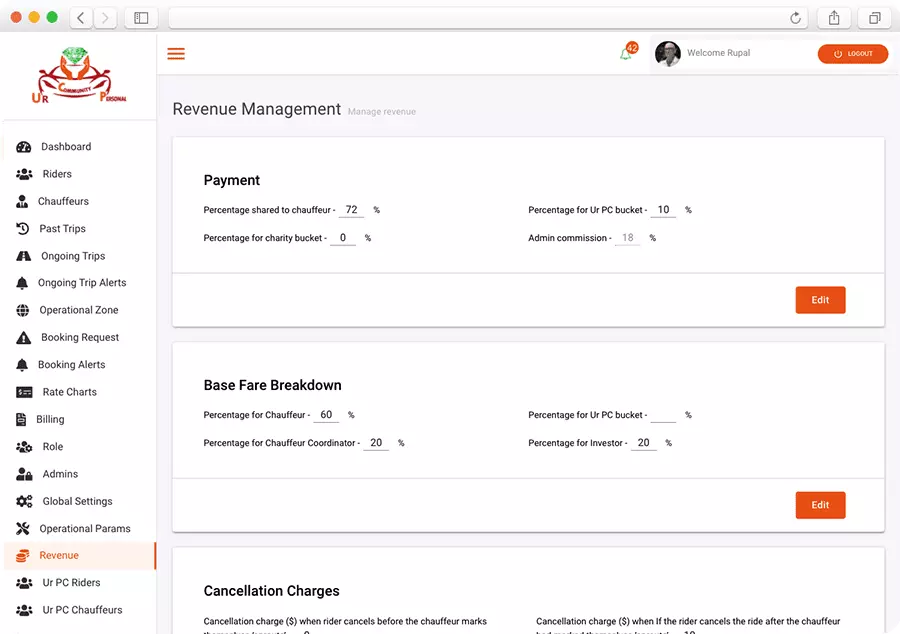
Task: Select the Revenue menu entry
Action: pyautogui.click(x=79, y=555)
